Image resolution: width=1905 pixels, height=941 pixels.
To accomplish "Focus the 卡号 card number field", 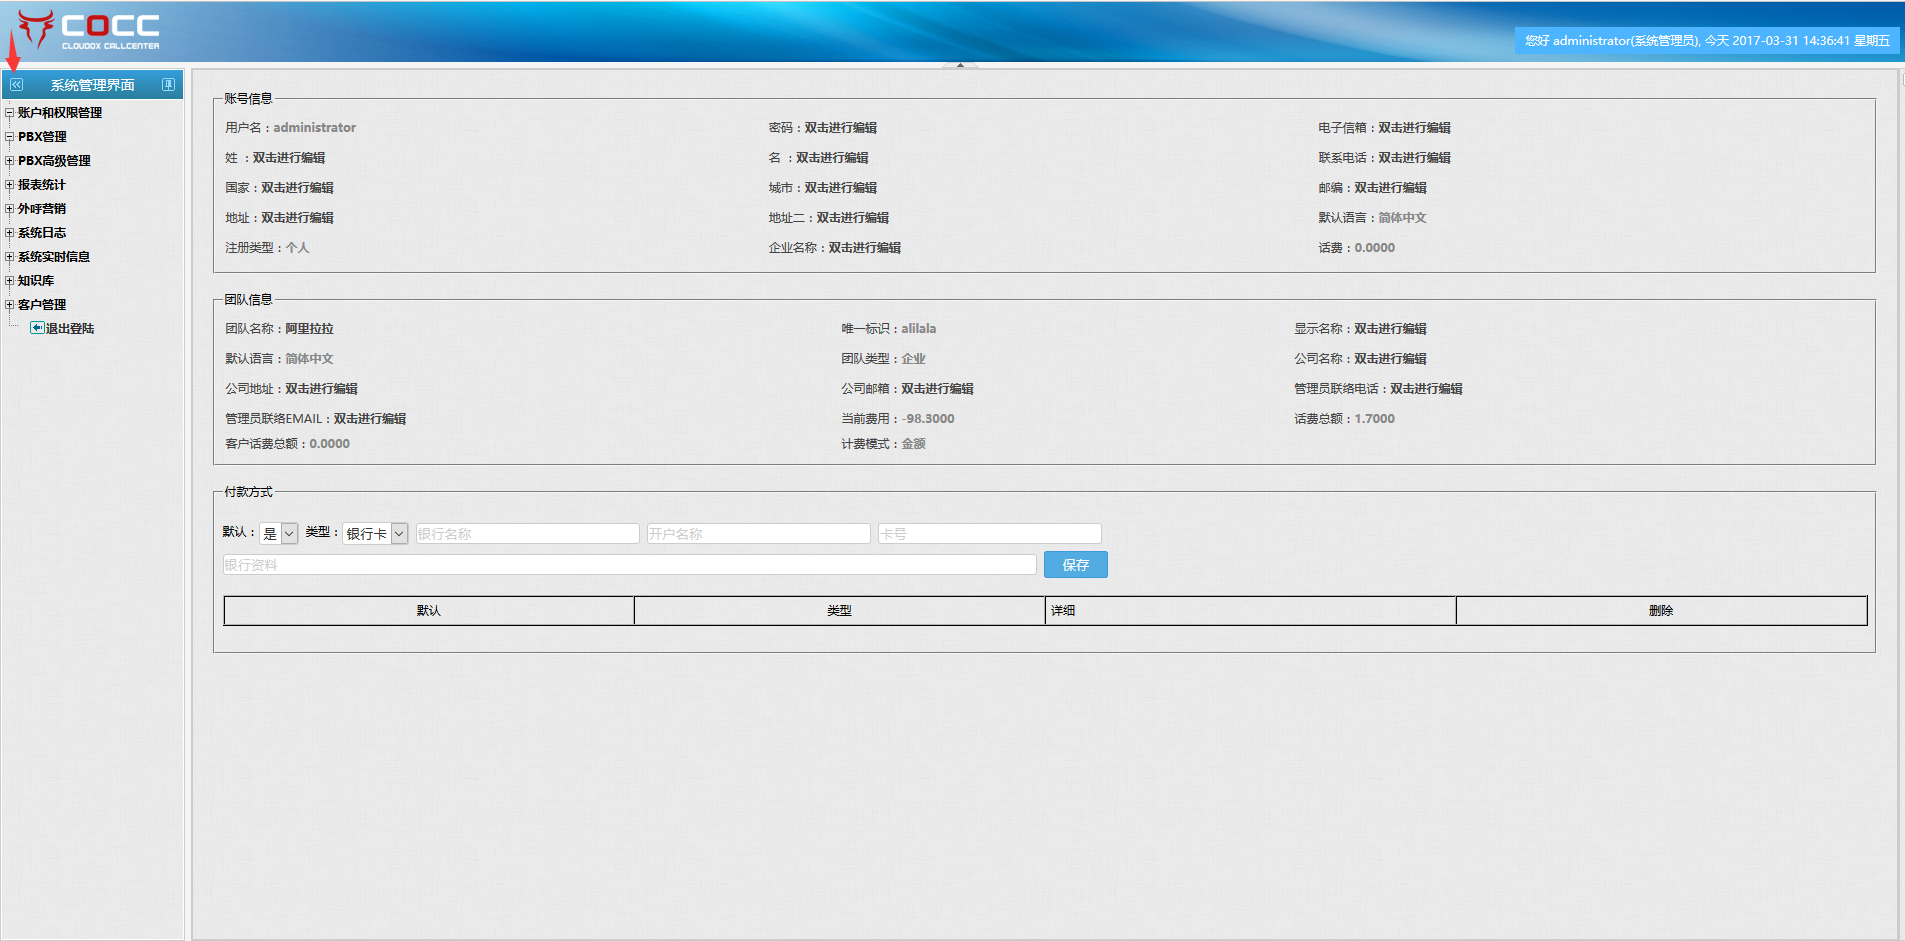I will (989, 534).
